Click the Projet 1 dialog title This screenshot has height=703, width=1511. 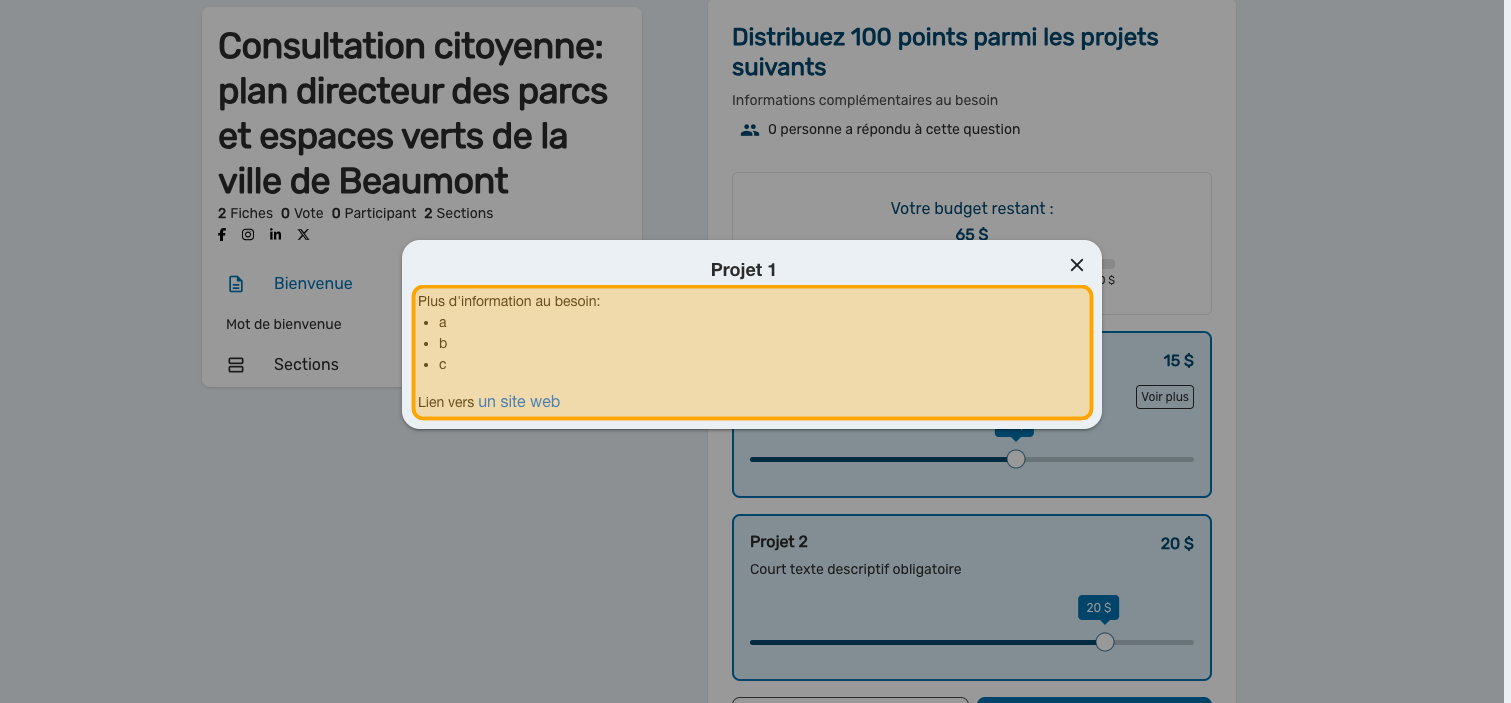[743, 270]
